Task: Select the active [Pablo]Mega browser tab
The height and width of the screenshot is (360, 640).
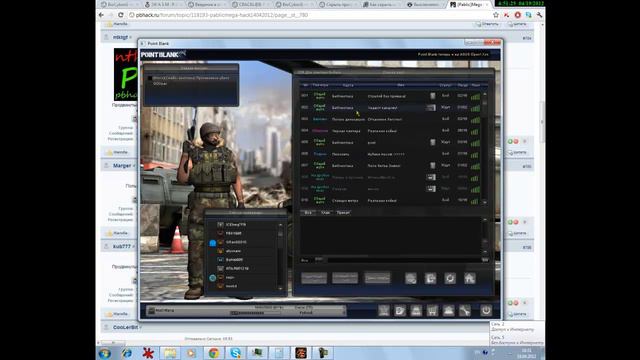Action: click(469, 4)
